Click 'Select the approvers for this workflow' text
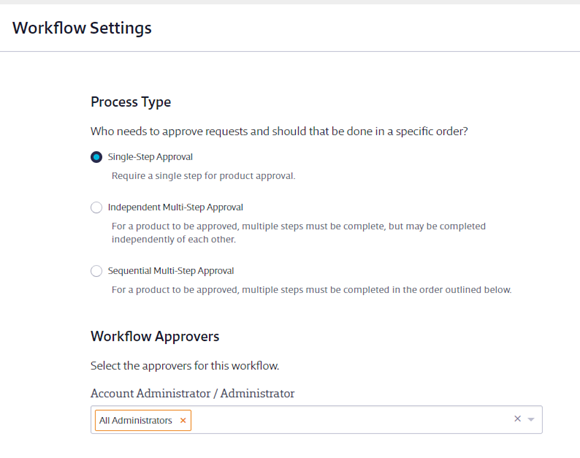The height and width of the screenshot is (458, 580). [185, 366]
